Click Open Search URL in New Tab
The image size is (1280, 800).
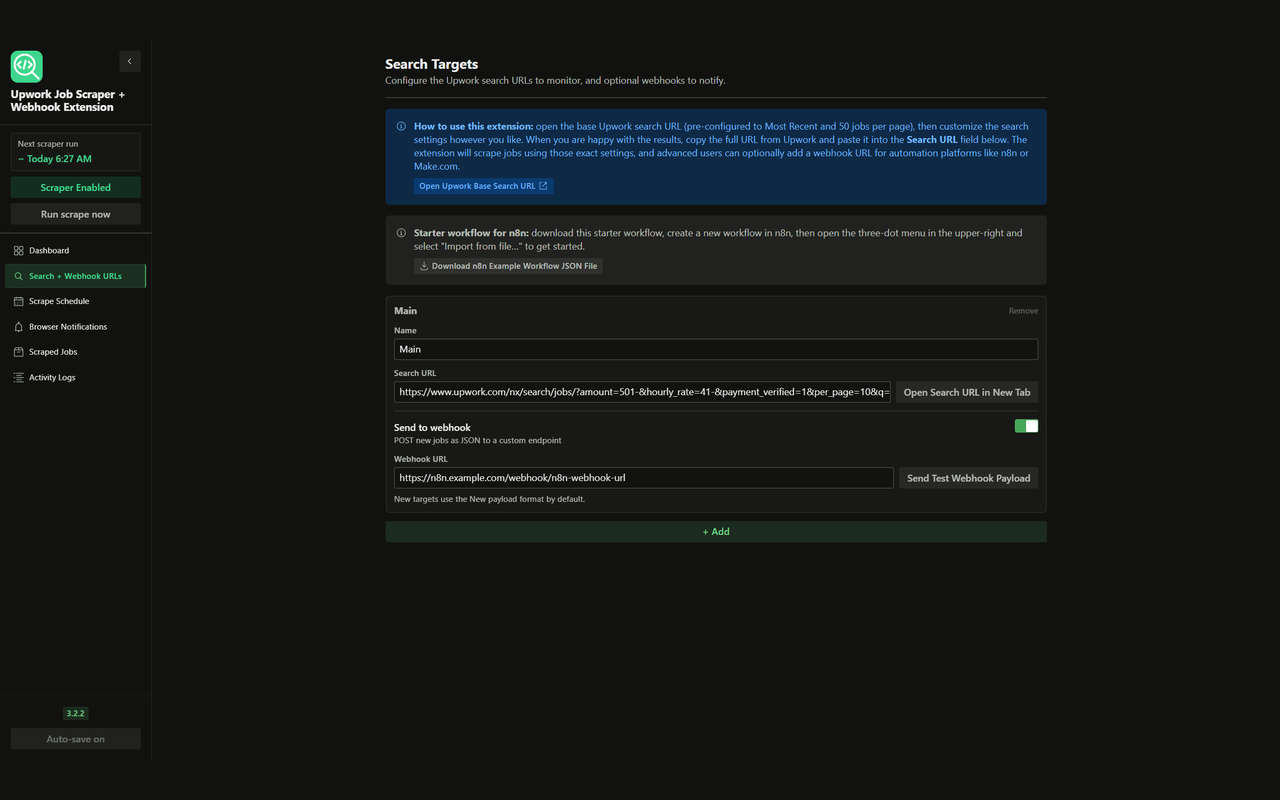click(967, 392)
